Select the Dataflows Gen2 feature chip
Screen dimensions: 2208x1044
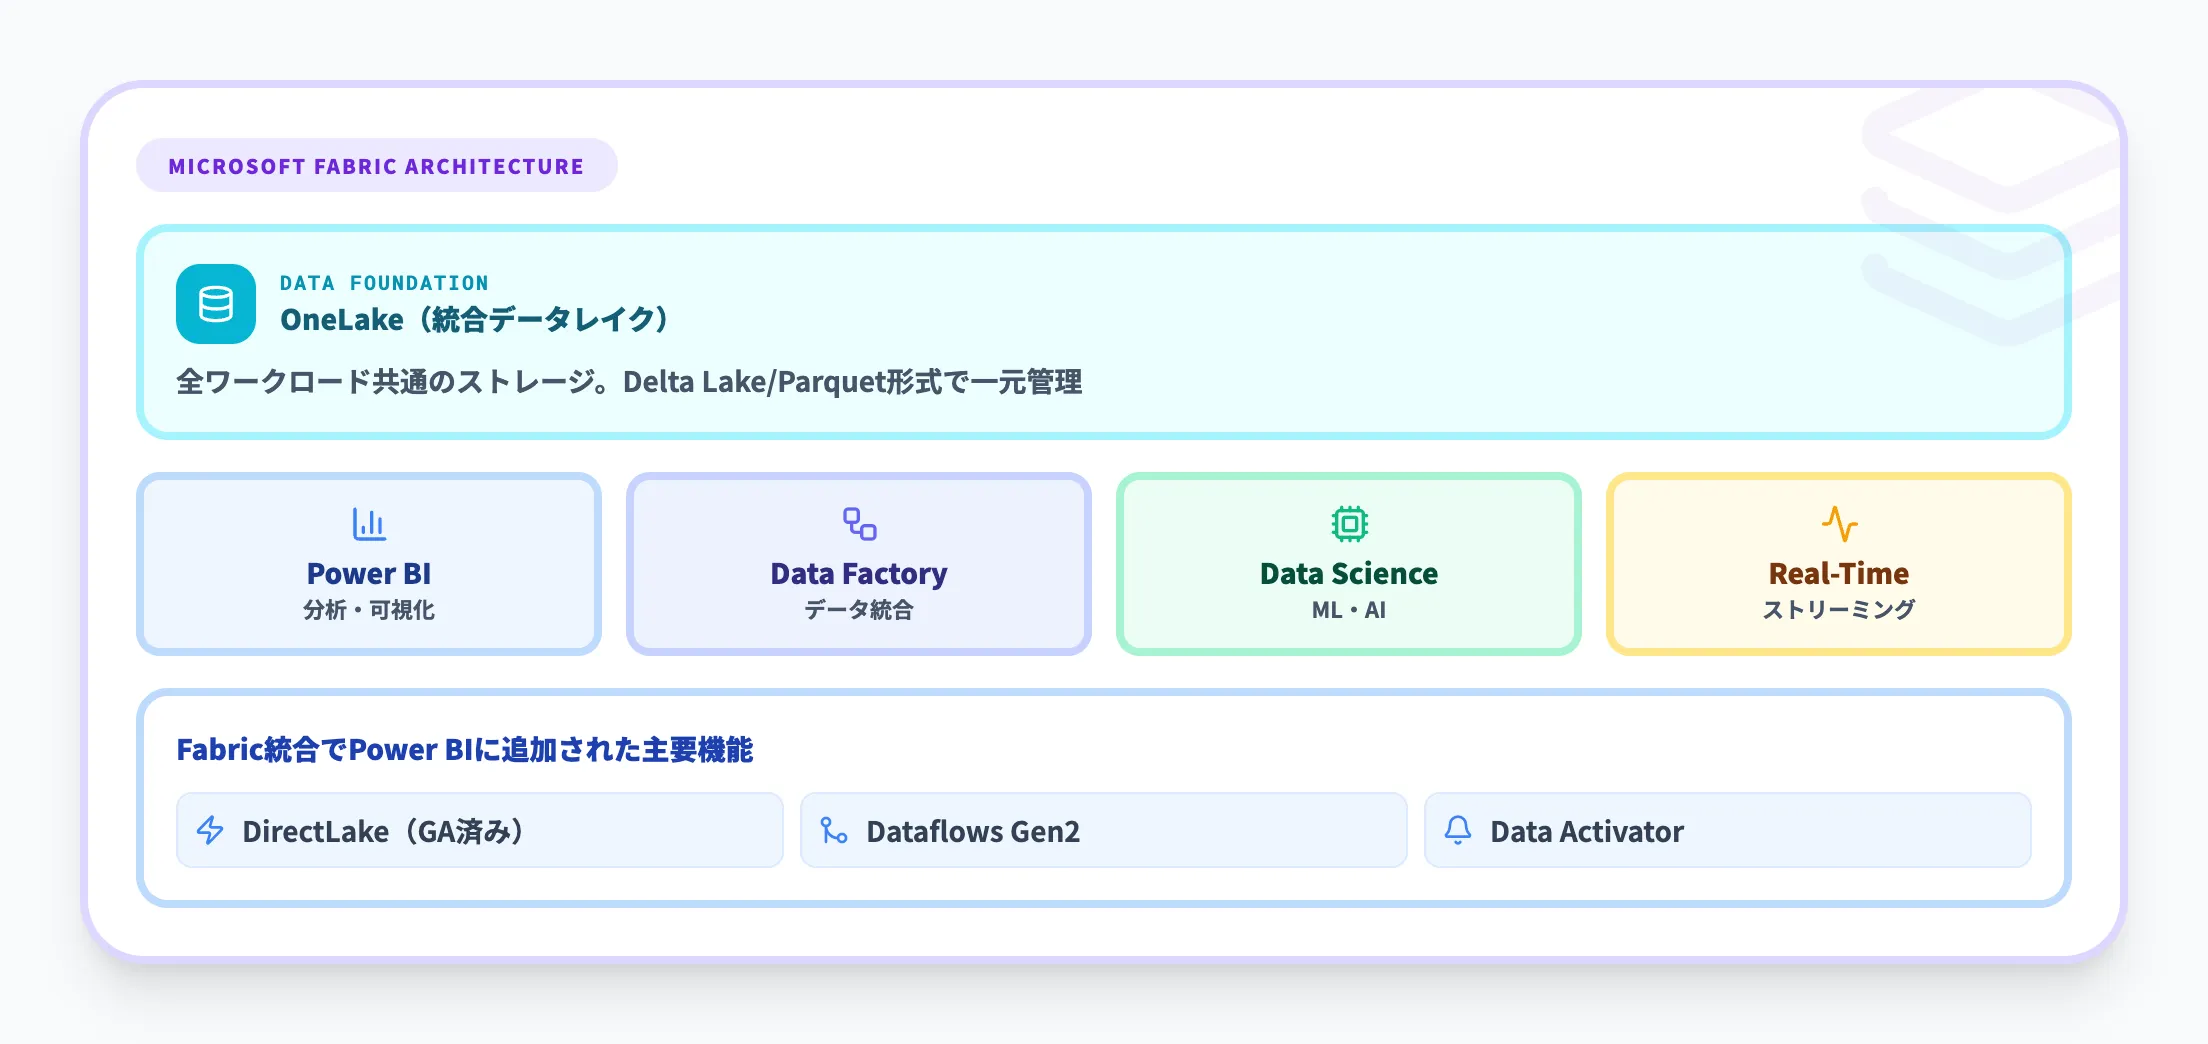click(x=1104, y=831)
